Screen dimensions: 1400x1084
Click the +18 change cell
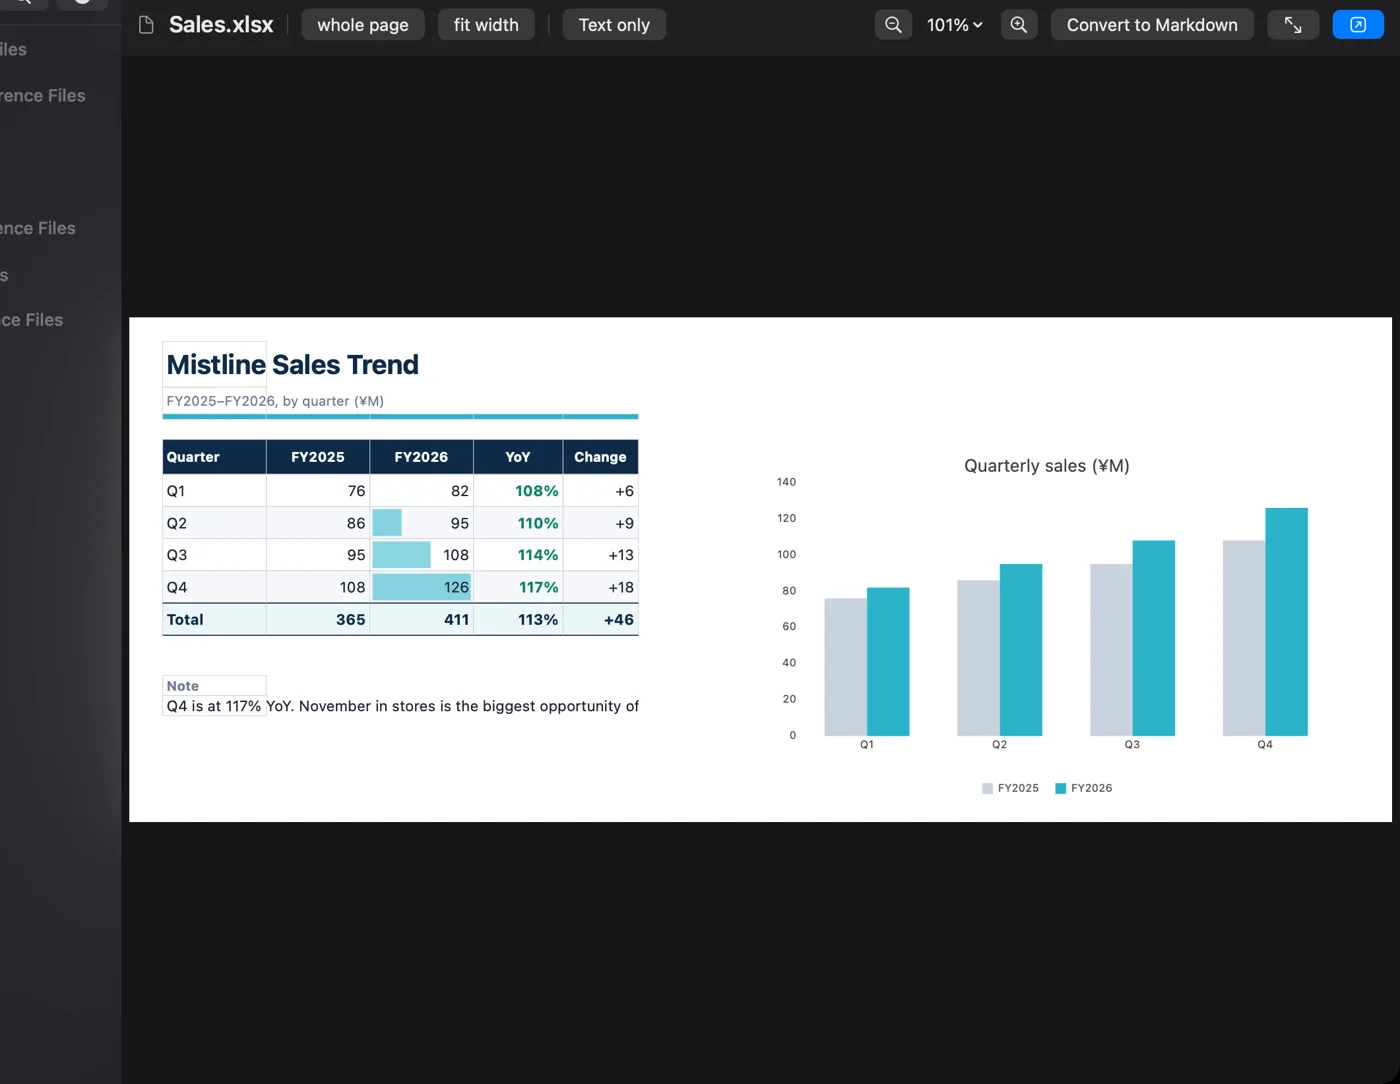point(600,587)
